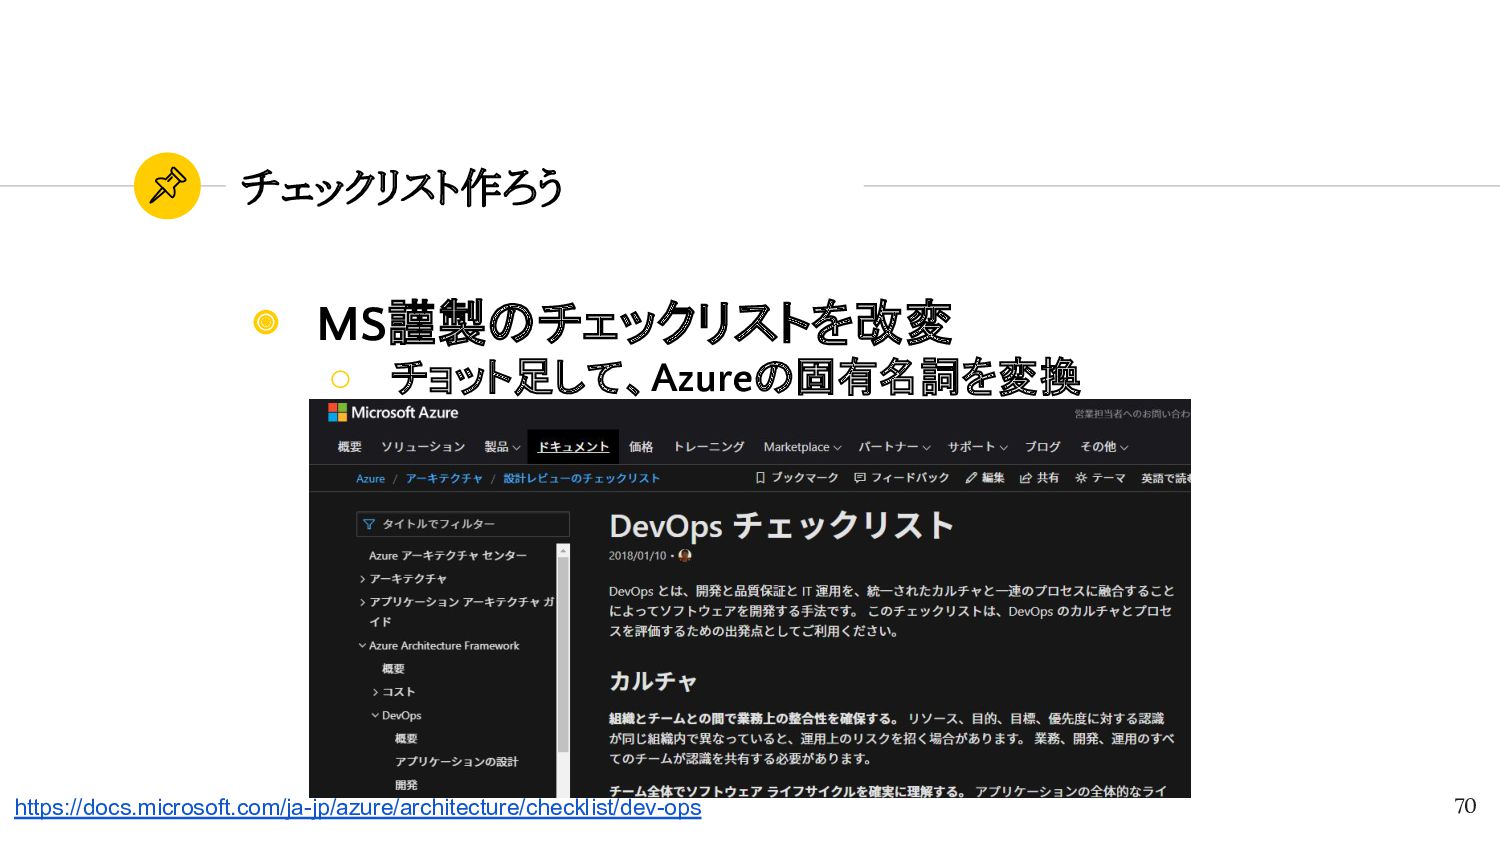Open the パートナー dropdown menu
The width and height of the screenshot is (1500, 844).
pyautogui.click(x=894, y=447)
